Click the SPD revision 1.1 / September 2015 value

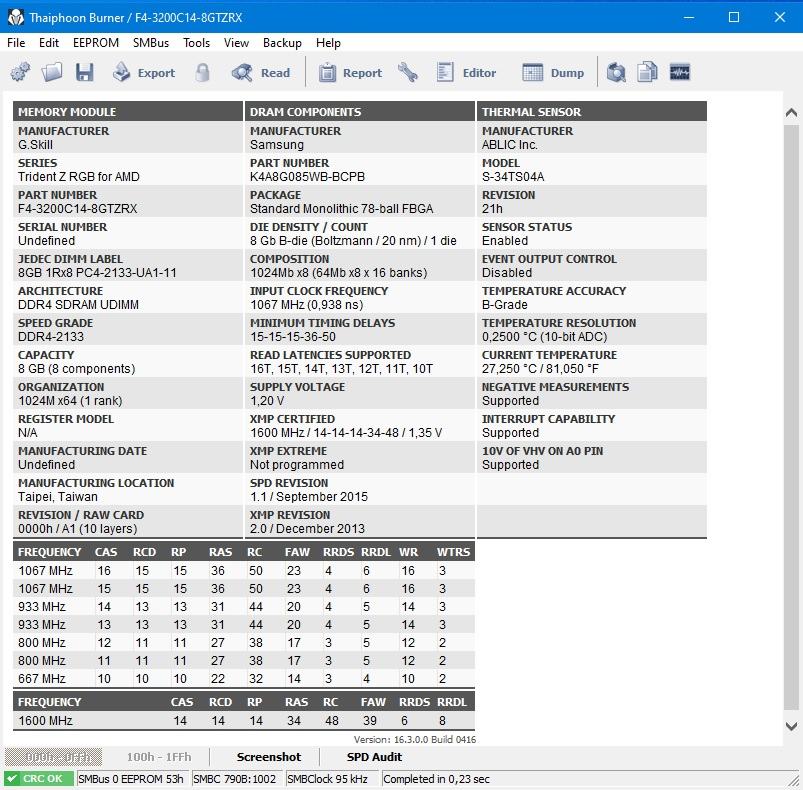tap(309, 497)
